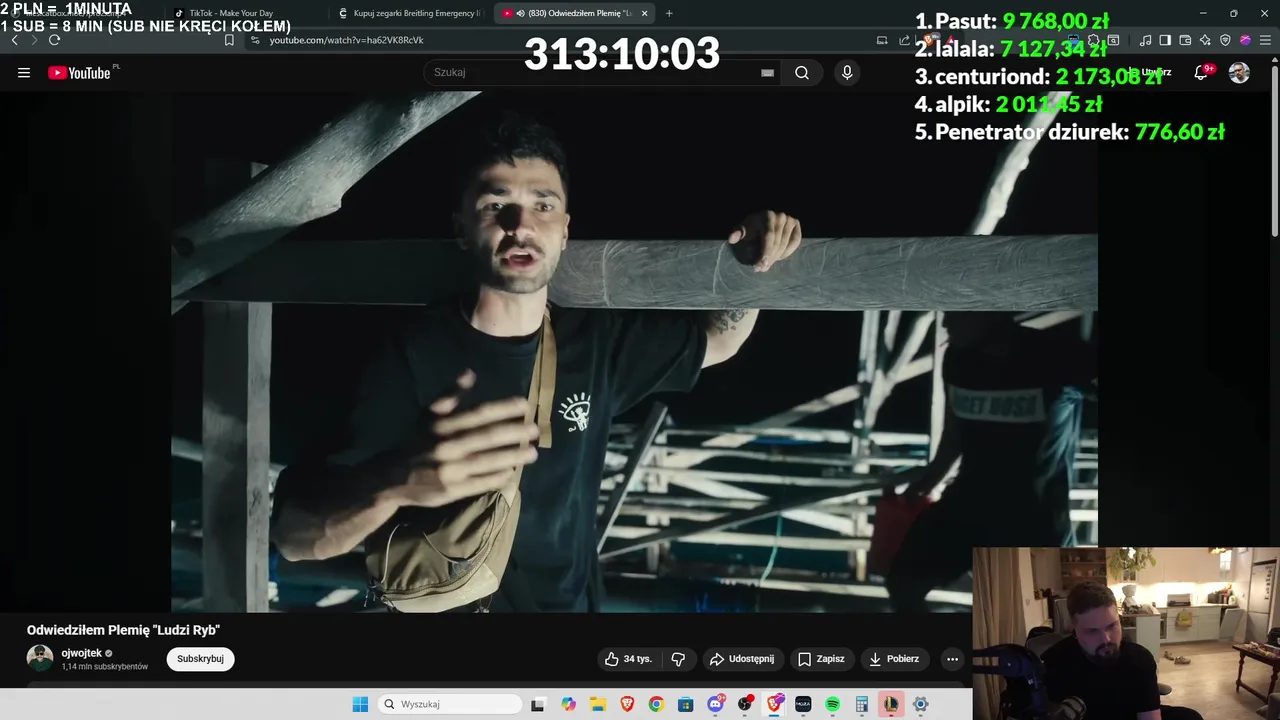
Task: Open YouTube notifications bell
Action: (1201, 73)
